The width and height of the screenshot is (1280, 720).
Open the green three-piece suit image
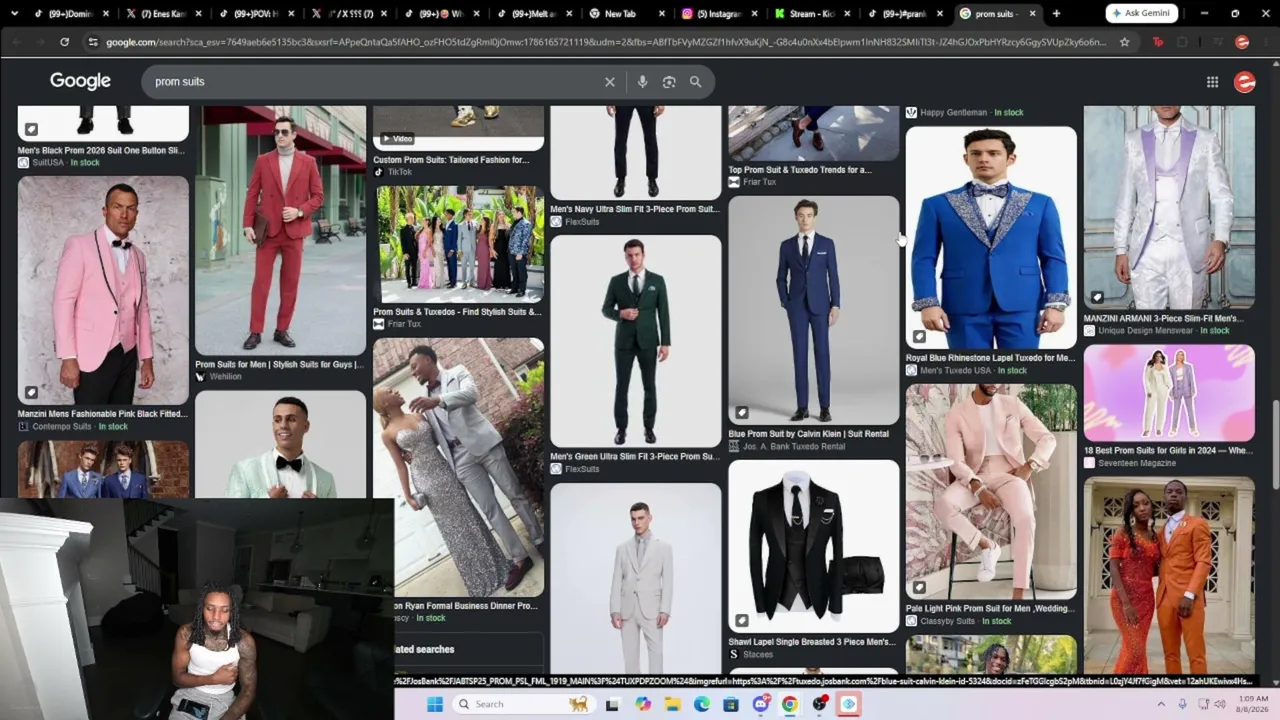coord(636,341)
